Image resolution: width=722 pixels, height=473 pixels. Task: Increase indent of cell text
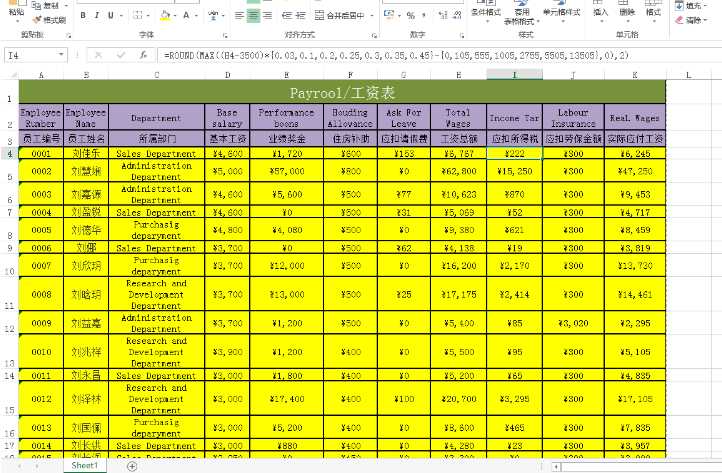(x=301, y=16)
